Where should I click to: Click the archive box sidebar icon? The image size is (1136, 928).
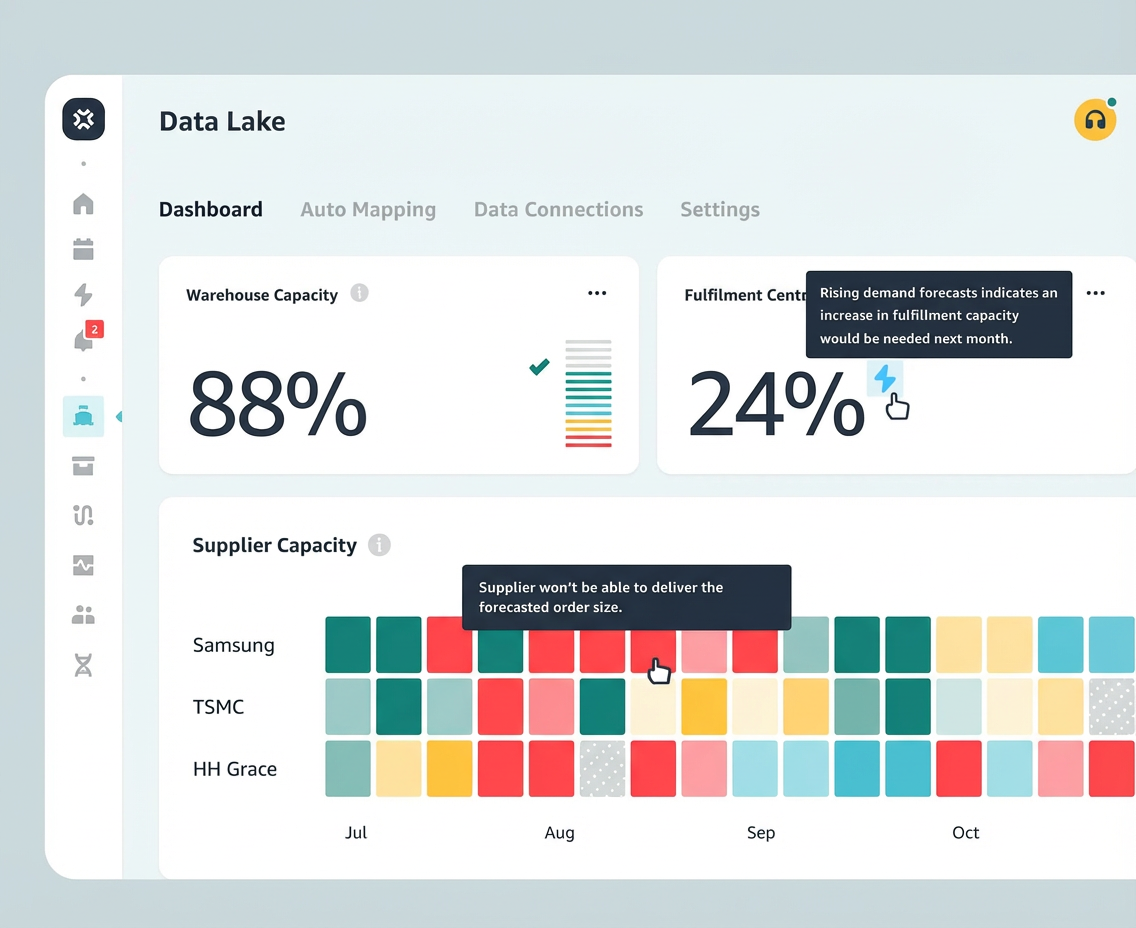tap(84, 466)
